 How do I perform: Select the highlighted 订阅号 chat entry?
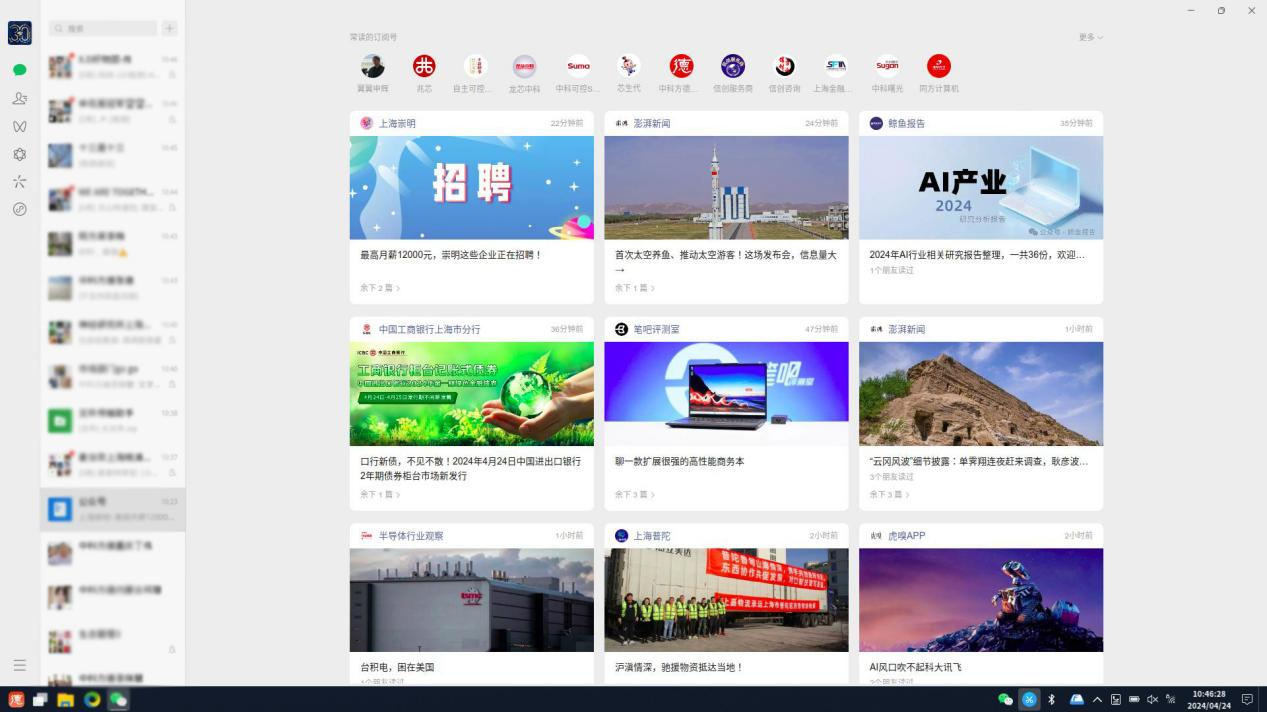point(113,510)
